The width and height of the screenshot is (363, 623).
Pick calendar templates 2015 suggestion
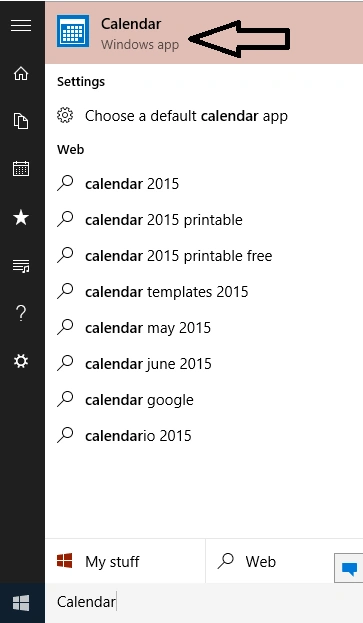click(204, 292)
